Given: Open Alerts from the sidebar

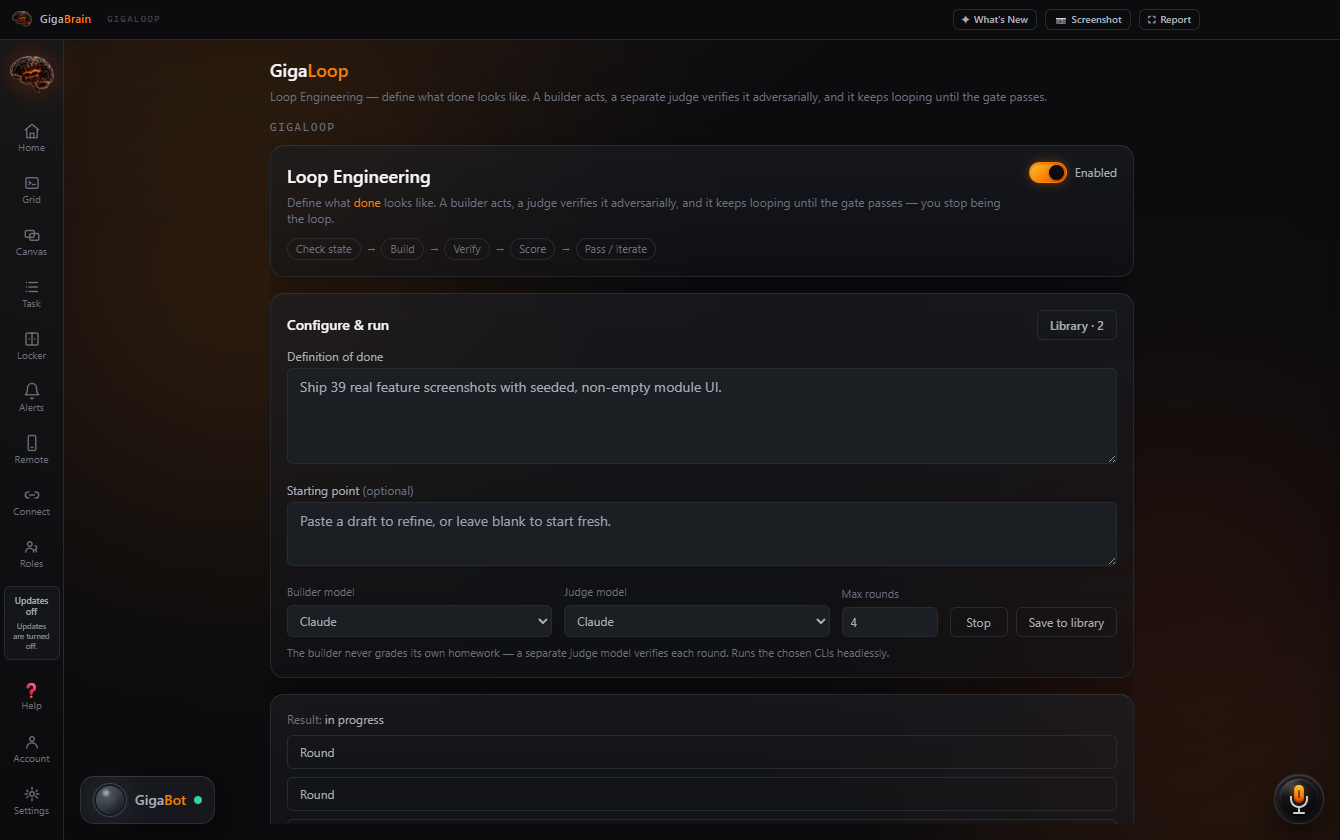Looking at the screenshot, I should point(31,398).
